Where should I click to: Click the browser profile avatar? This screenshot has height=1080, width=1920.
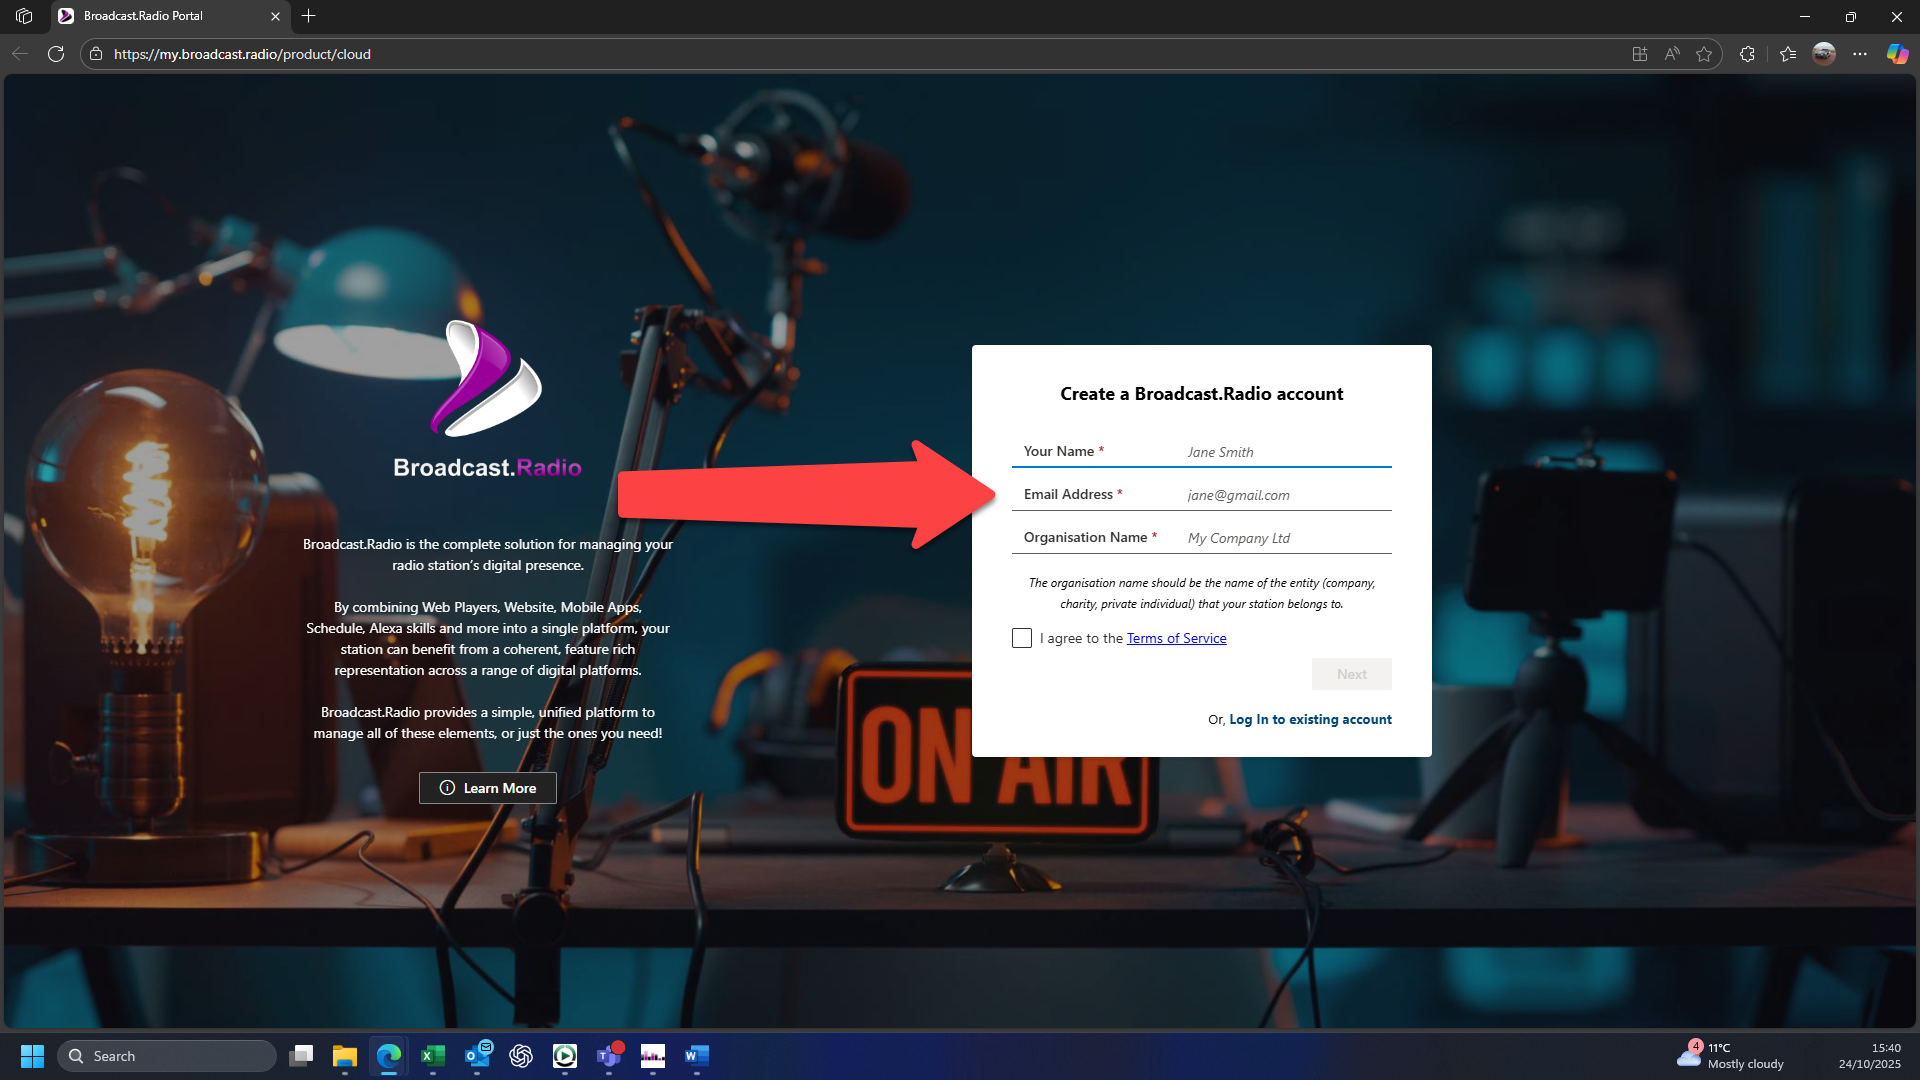point(1824,54)
